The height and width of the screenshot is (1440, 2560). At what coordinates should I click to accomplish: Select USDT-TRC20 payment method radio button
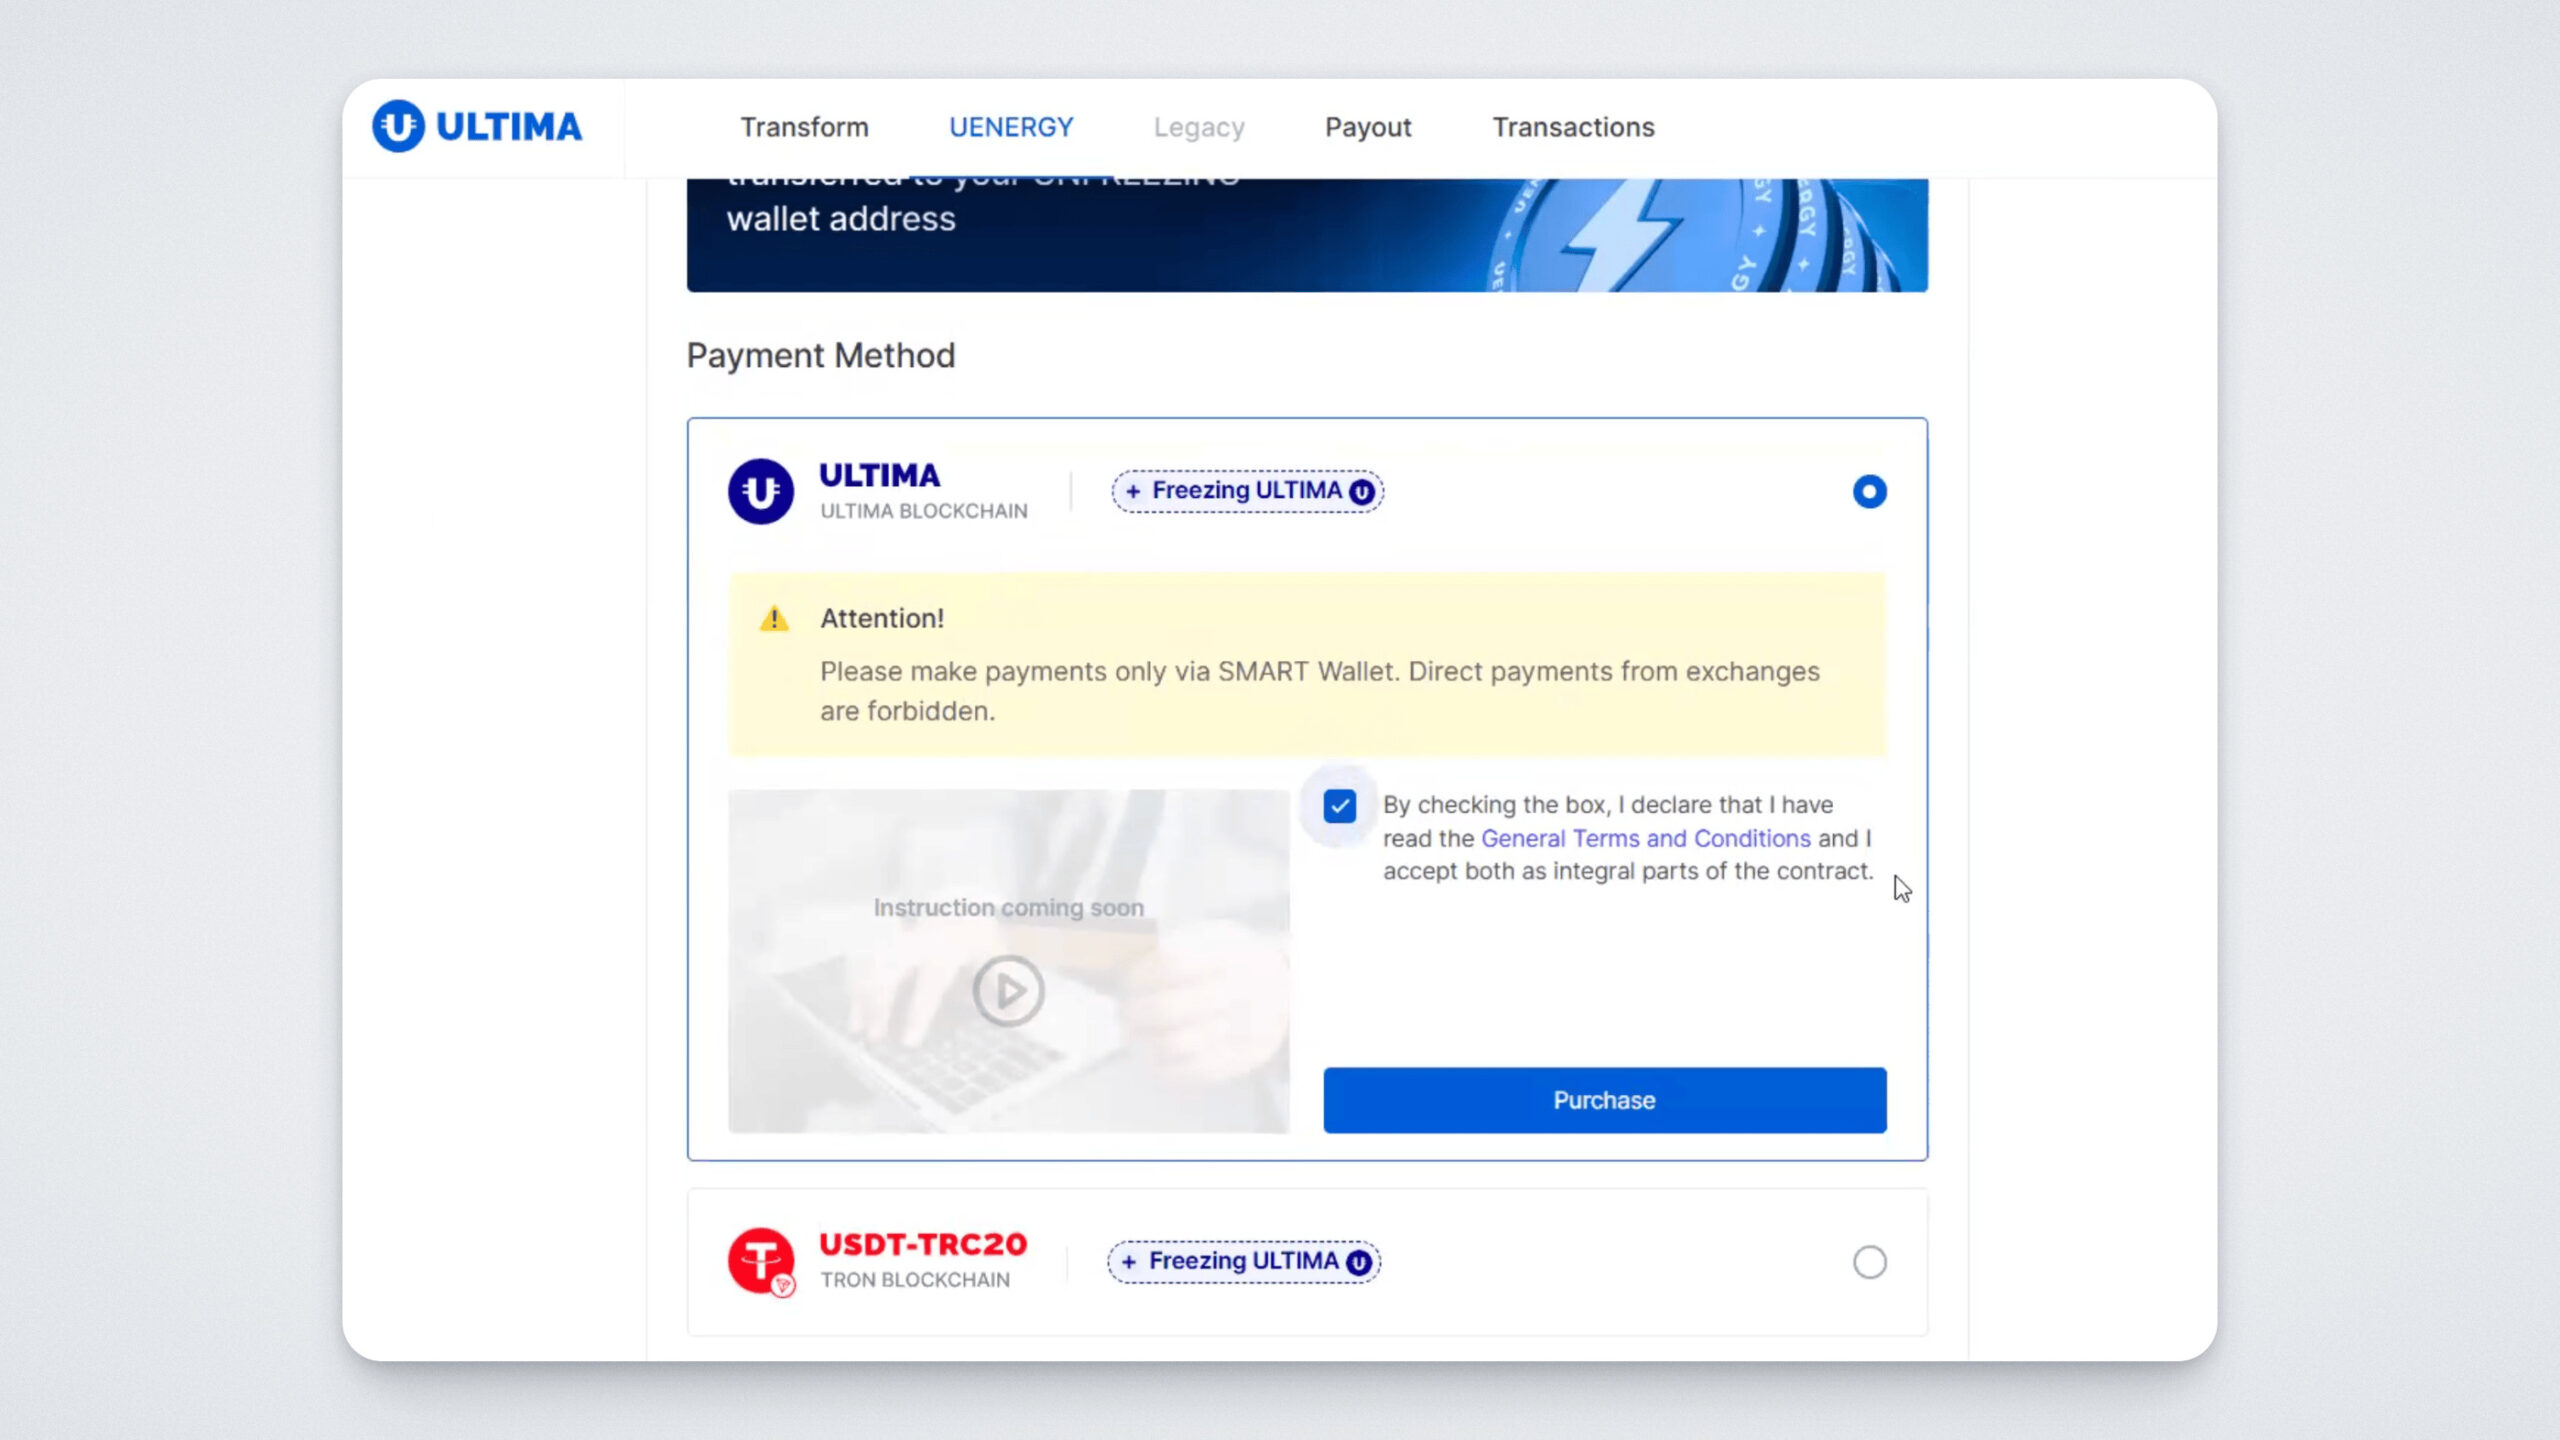coord(1869,1262)
